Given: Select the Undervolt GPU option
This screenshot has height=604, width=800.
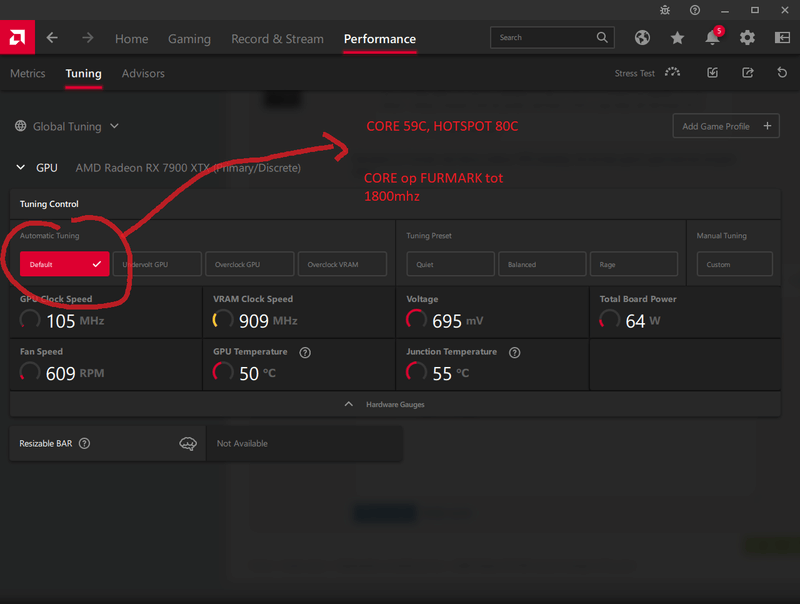Looking at the screenshot, I should pyautogui.click(x=157, y=264).
